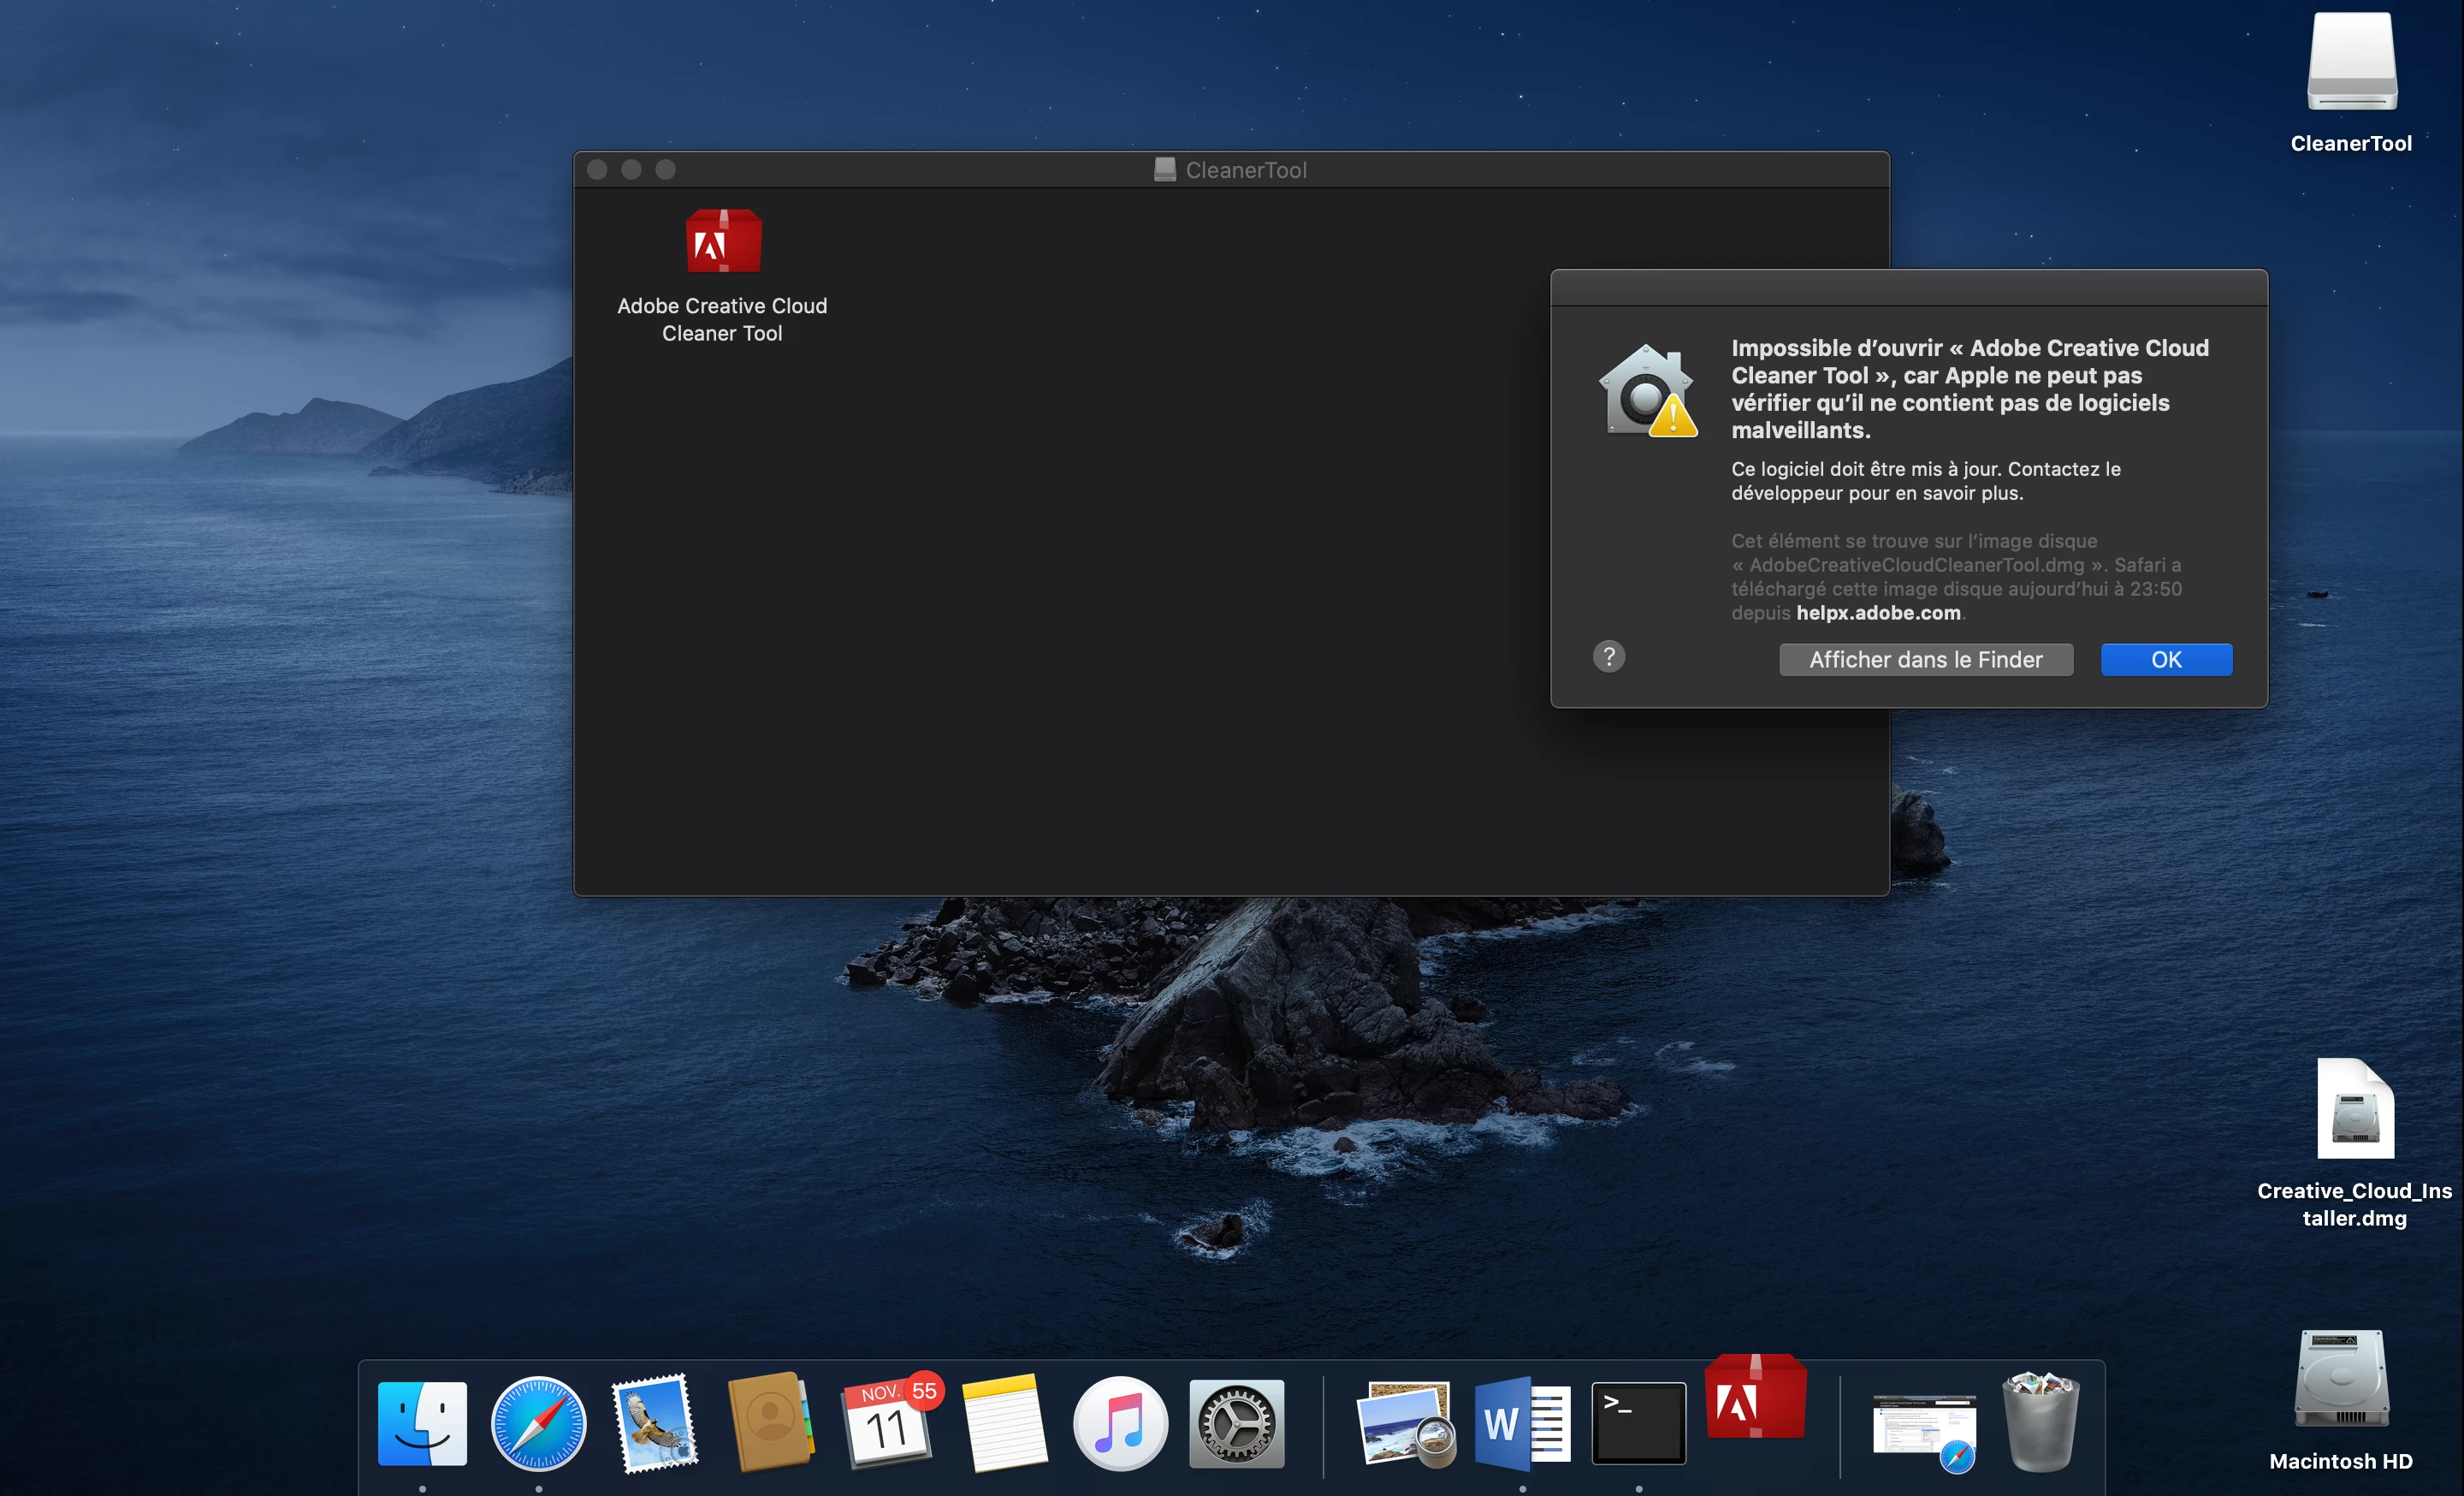Image resolution: width=2464 pixels, height=1496 pixels.
Task: Select Adobe Creative Cloud Cleaner Tool icon
Action: [723, 243]
